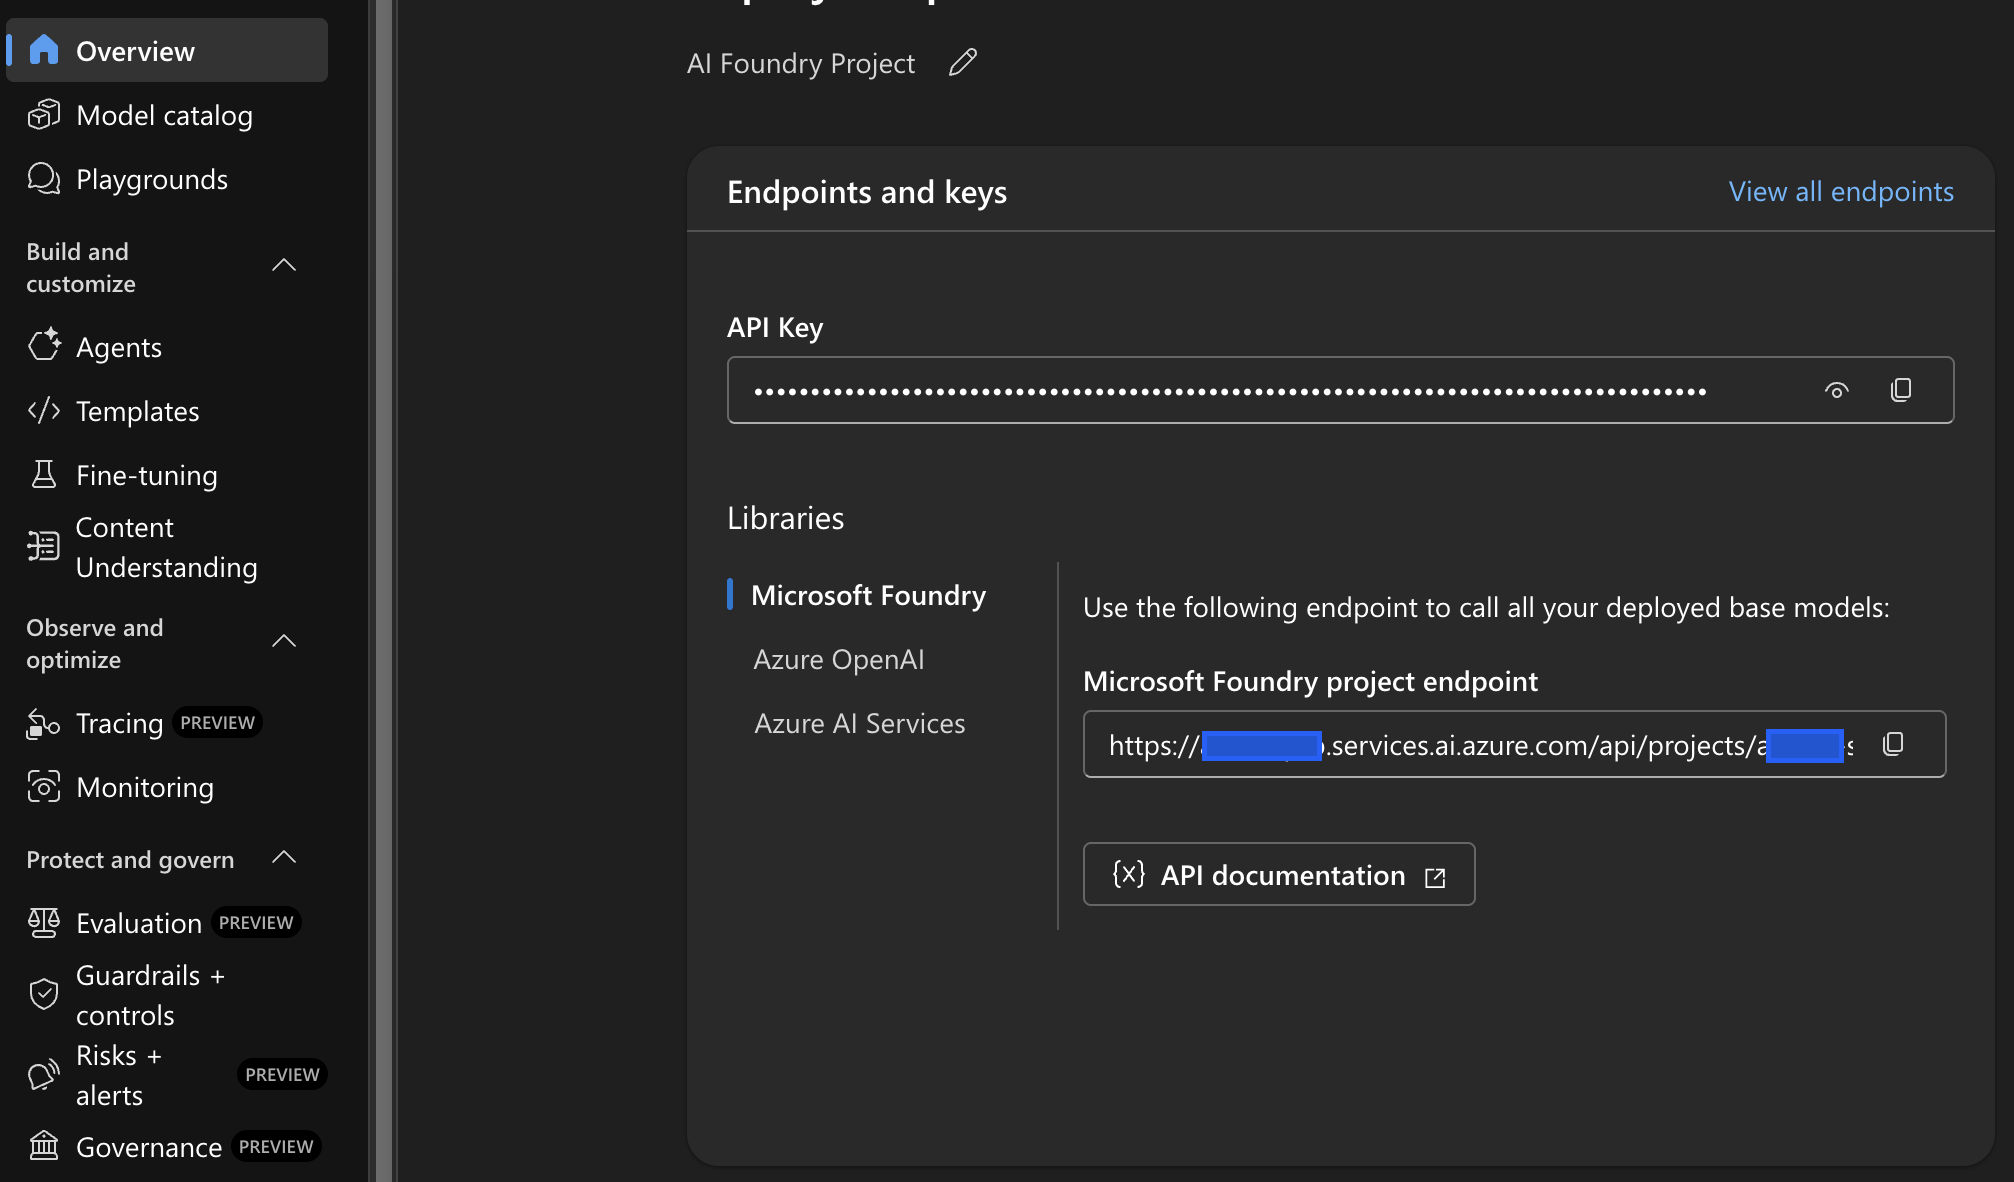Open the Monitoring page

pyautogui.click(x=144, y=787)
